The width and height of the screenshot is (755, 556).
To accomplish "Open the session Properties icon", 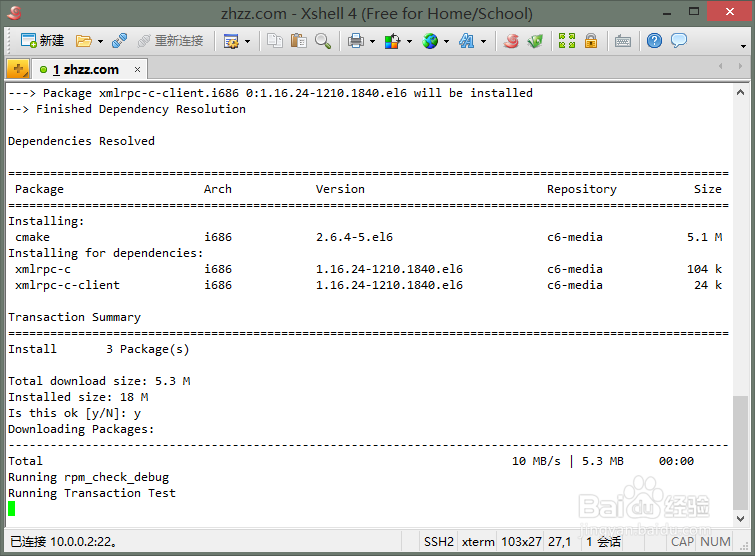I will tap(231, 41).
